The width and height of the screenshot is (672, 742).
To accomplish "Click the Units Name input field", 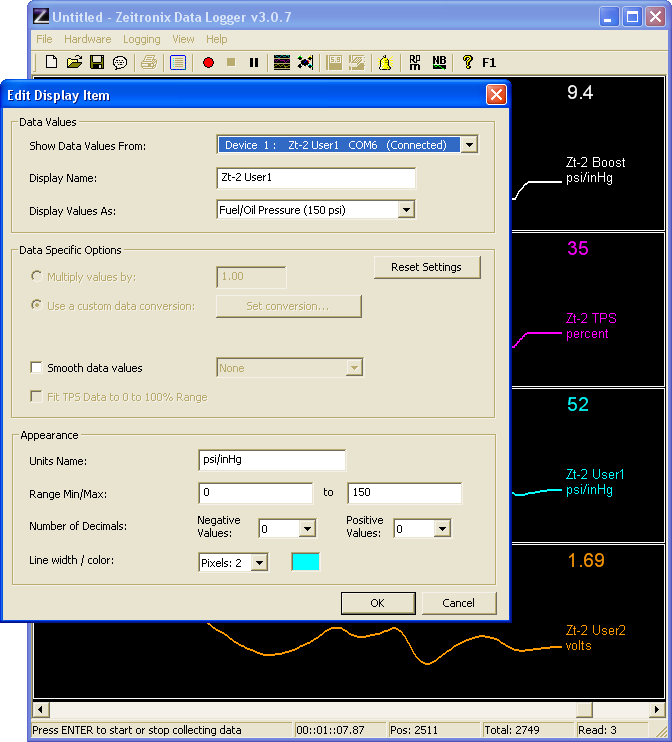I will tap(272, 460).
